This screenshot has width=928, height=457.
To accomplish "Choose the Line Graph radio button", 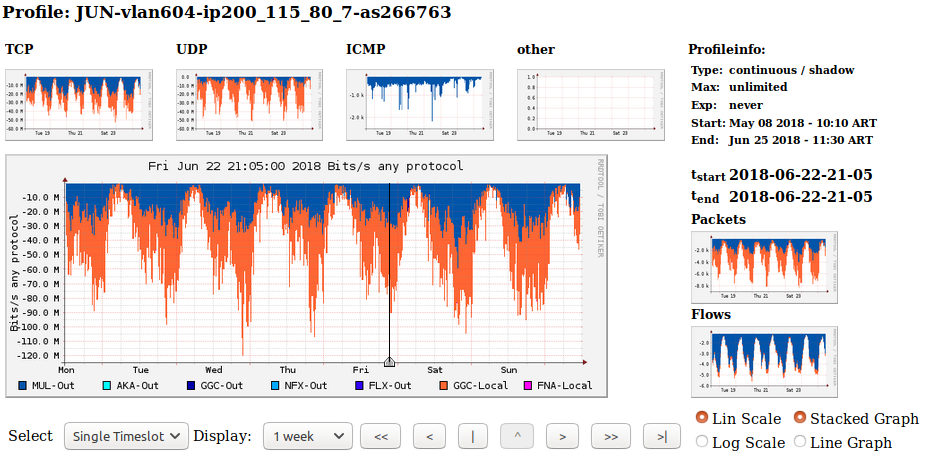I will [x=800, y=442].
